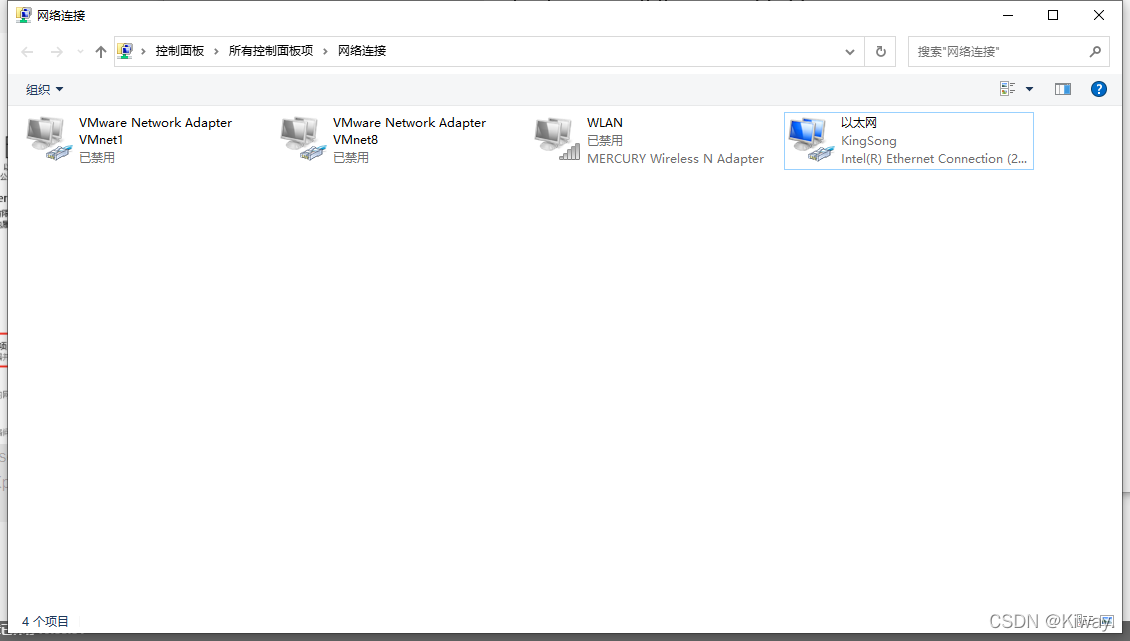The image size is (1130, 641).
Task: Select 网络连接 breadcrumb segment
Action: pyautogui.click(x=362, y=51)
